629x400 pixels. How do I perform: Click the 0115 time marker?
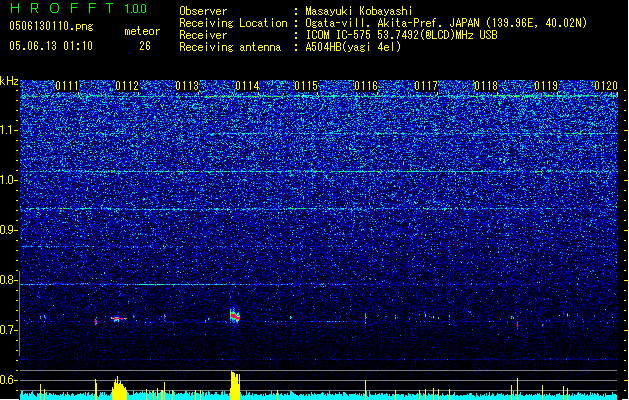(x=306, y=86)
